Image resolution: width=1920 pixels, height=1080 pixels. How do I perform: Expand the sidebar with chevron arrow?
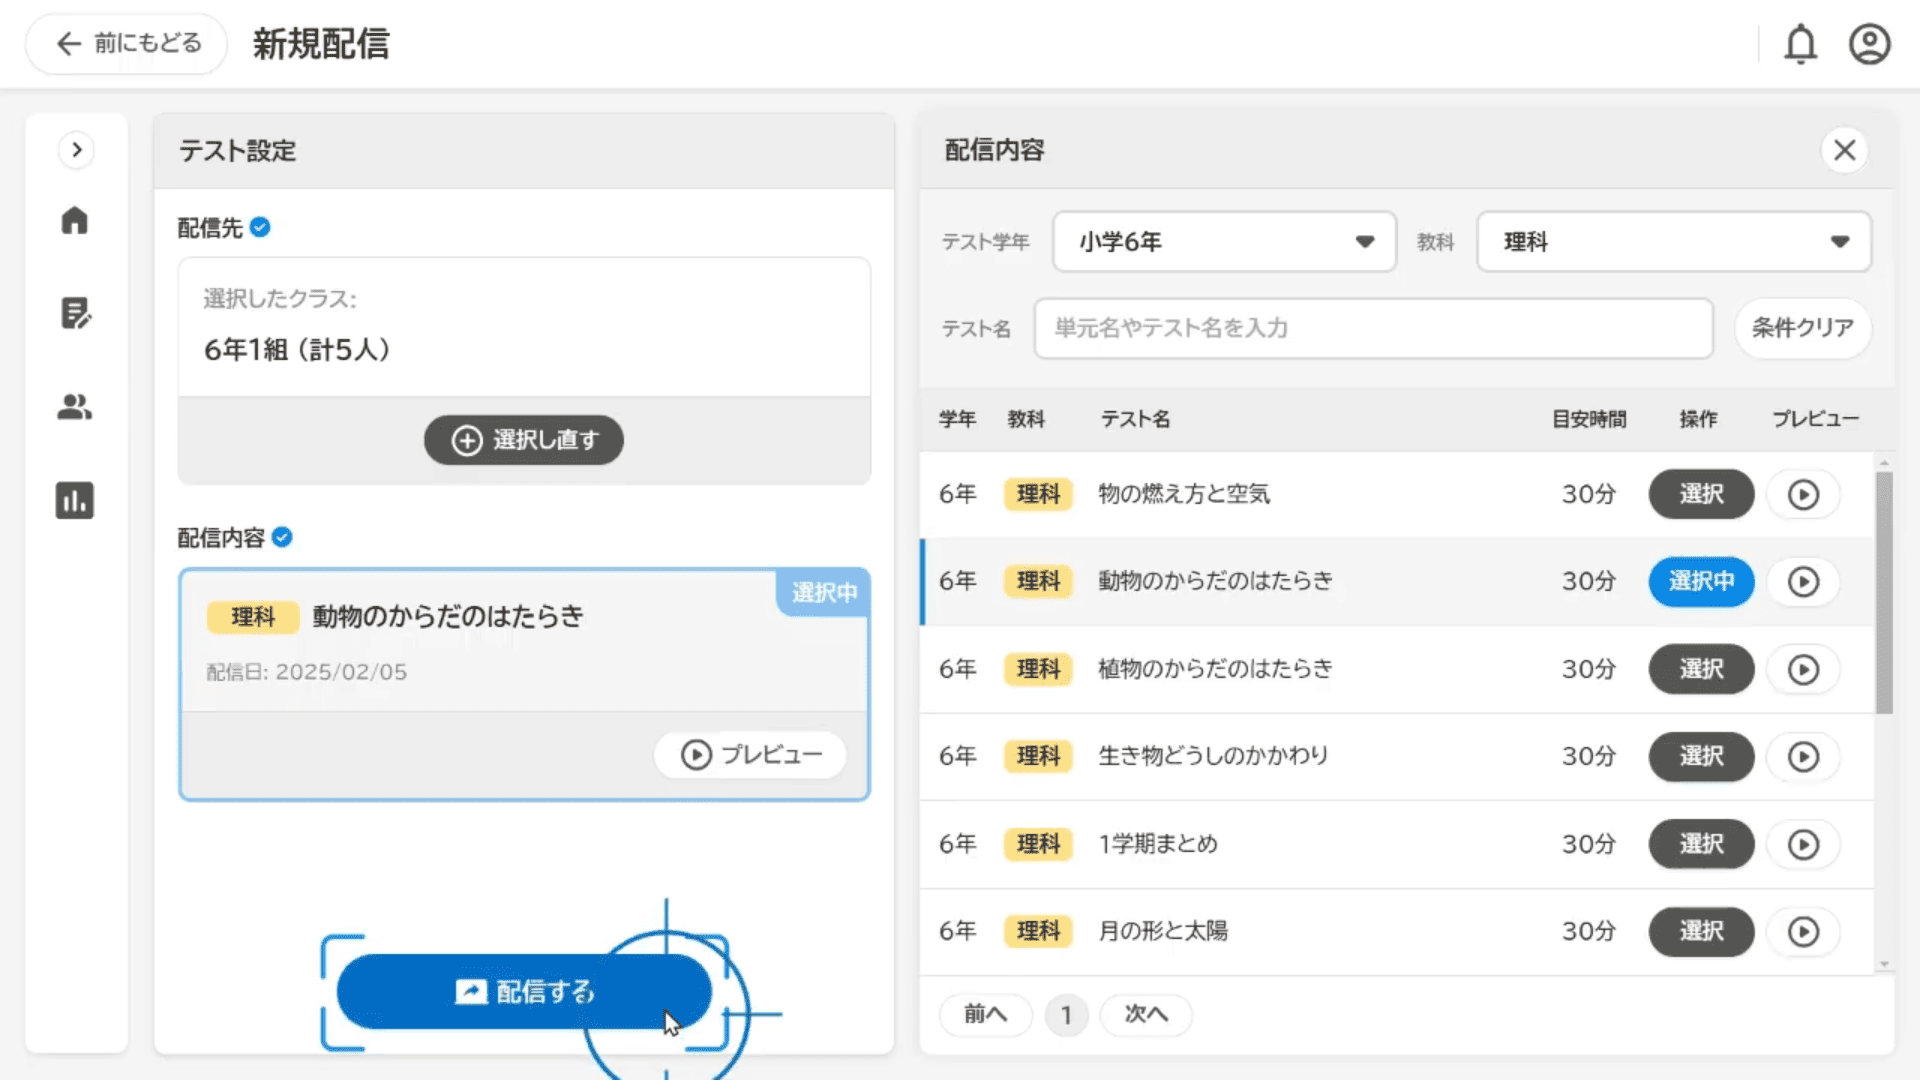coord(76,150)
